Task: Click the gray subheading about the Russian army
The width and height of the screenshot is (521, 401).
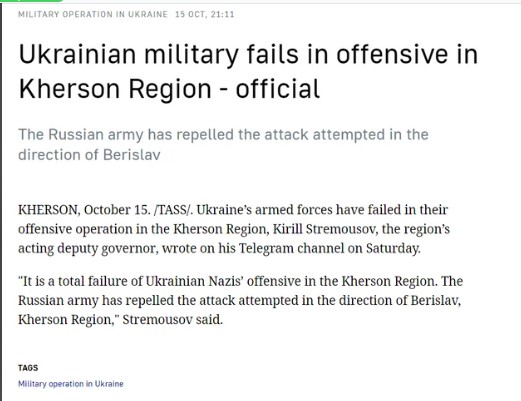Action: click(223, 145)
